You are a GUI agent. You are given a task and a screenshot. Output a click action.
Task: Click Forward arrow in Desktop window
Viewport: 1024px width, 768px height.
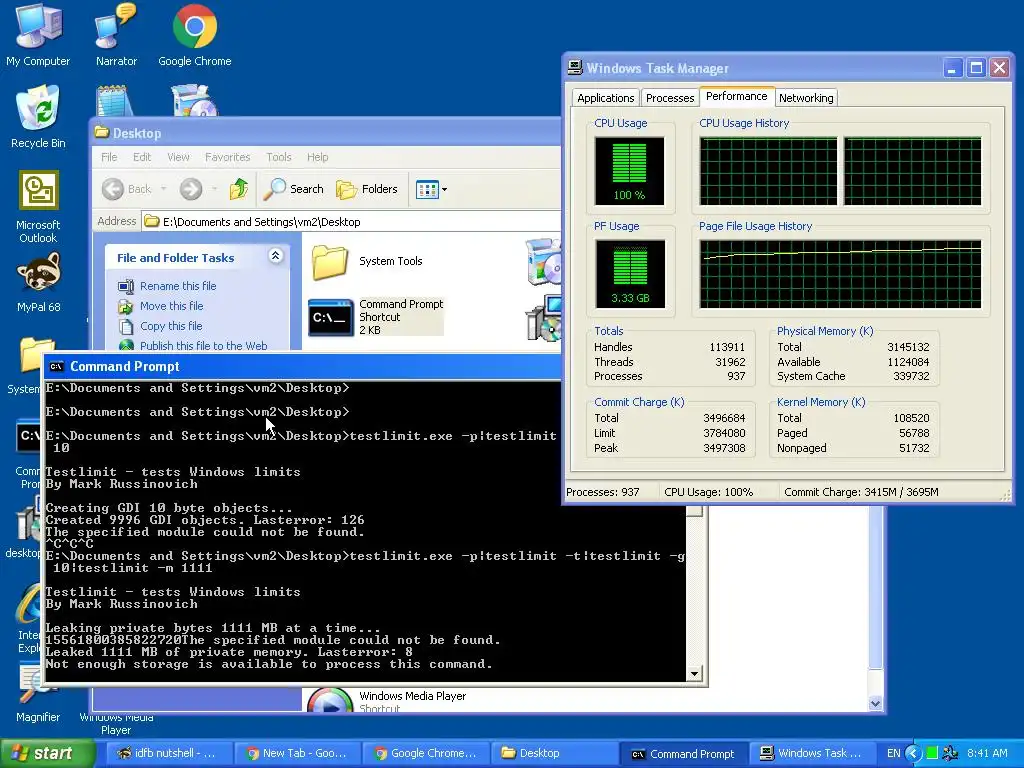(x=191, y=189)
